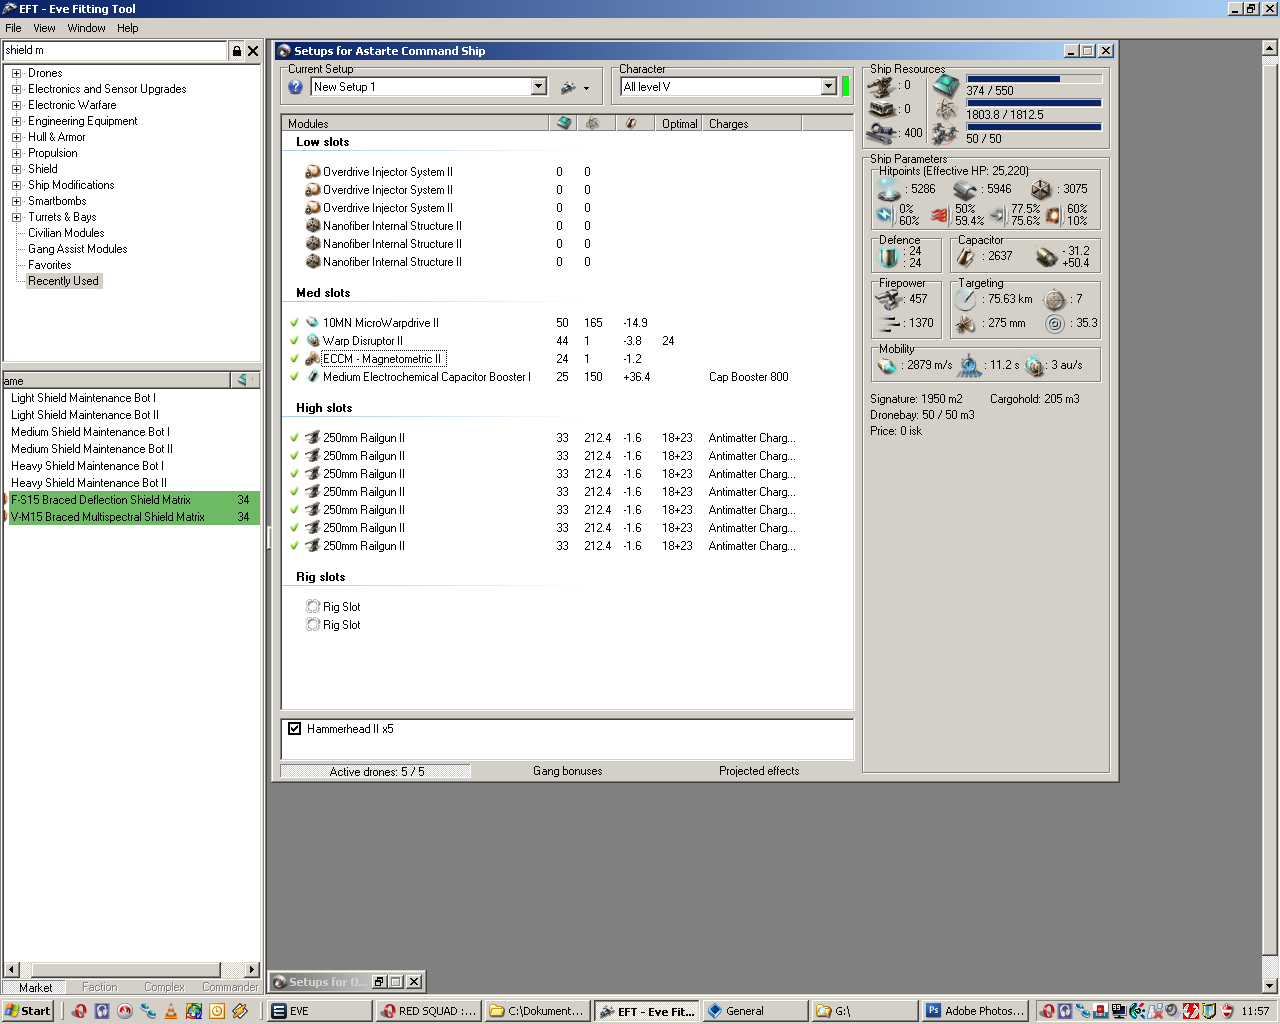Click into the module search field
Image resolution: width=1280 pixels, height=1024 pixels.
pyautogui.click(x=116, y=50)
